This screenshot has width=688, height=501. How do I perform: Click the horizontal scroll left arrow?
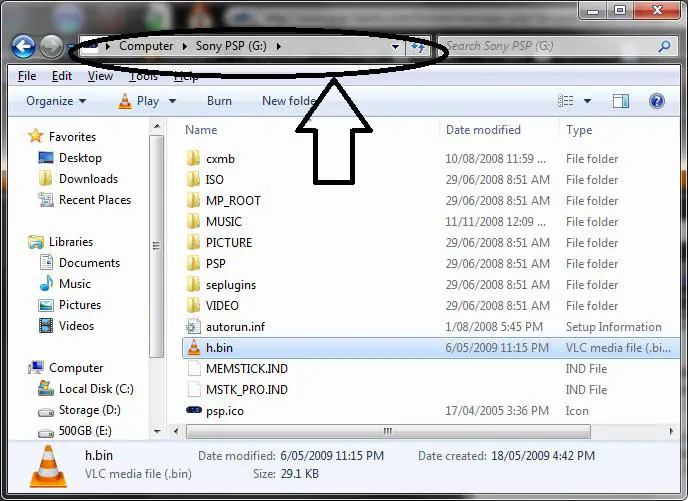[176, 431]
